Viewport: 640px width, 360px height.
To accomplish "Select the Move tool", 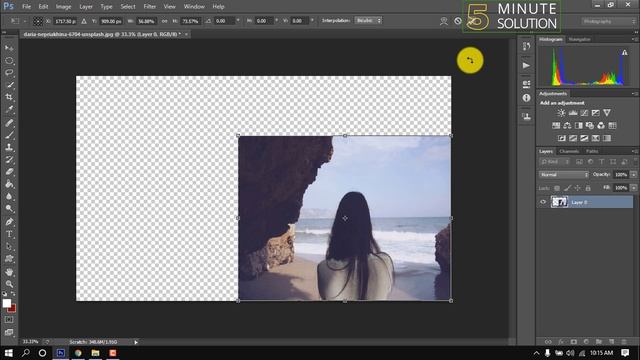I will click(x=9, y=48).
